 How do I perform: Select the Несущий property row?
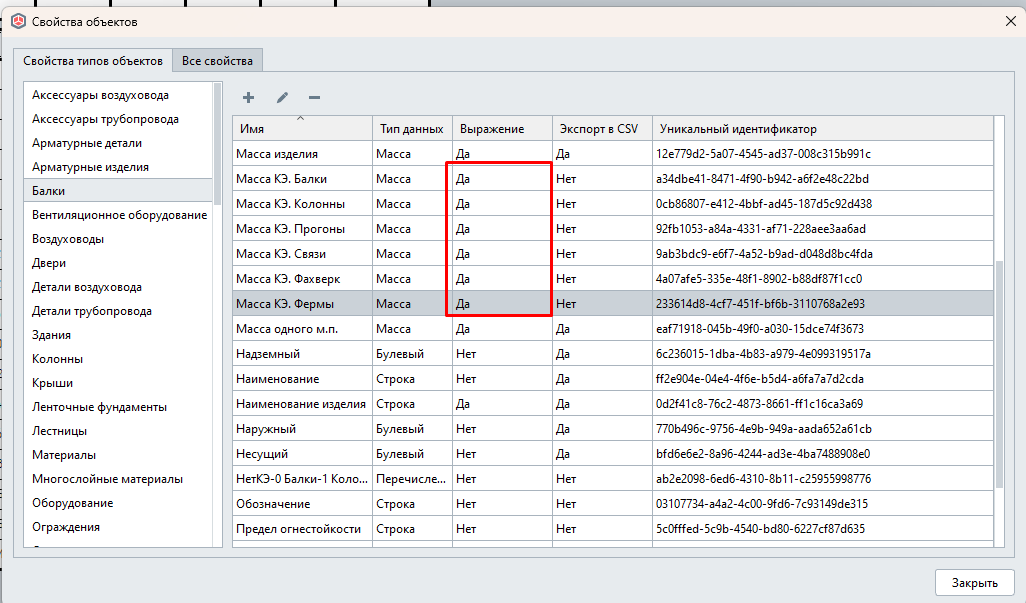click(612, 454)
